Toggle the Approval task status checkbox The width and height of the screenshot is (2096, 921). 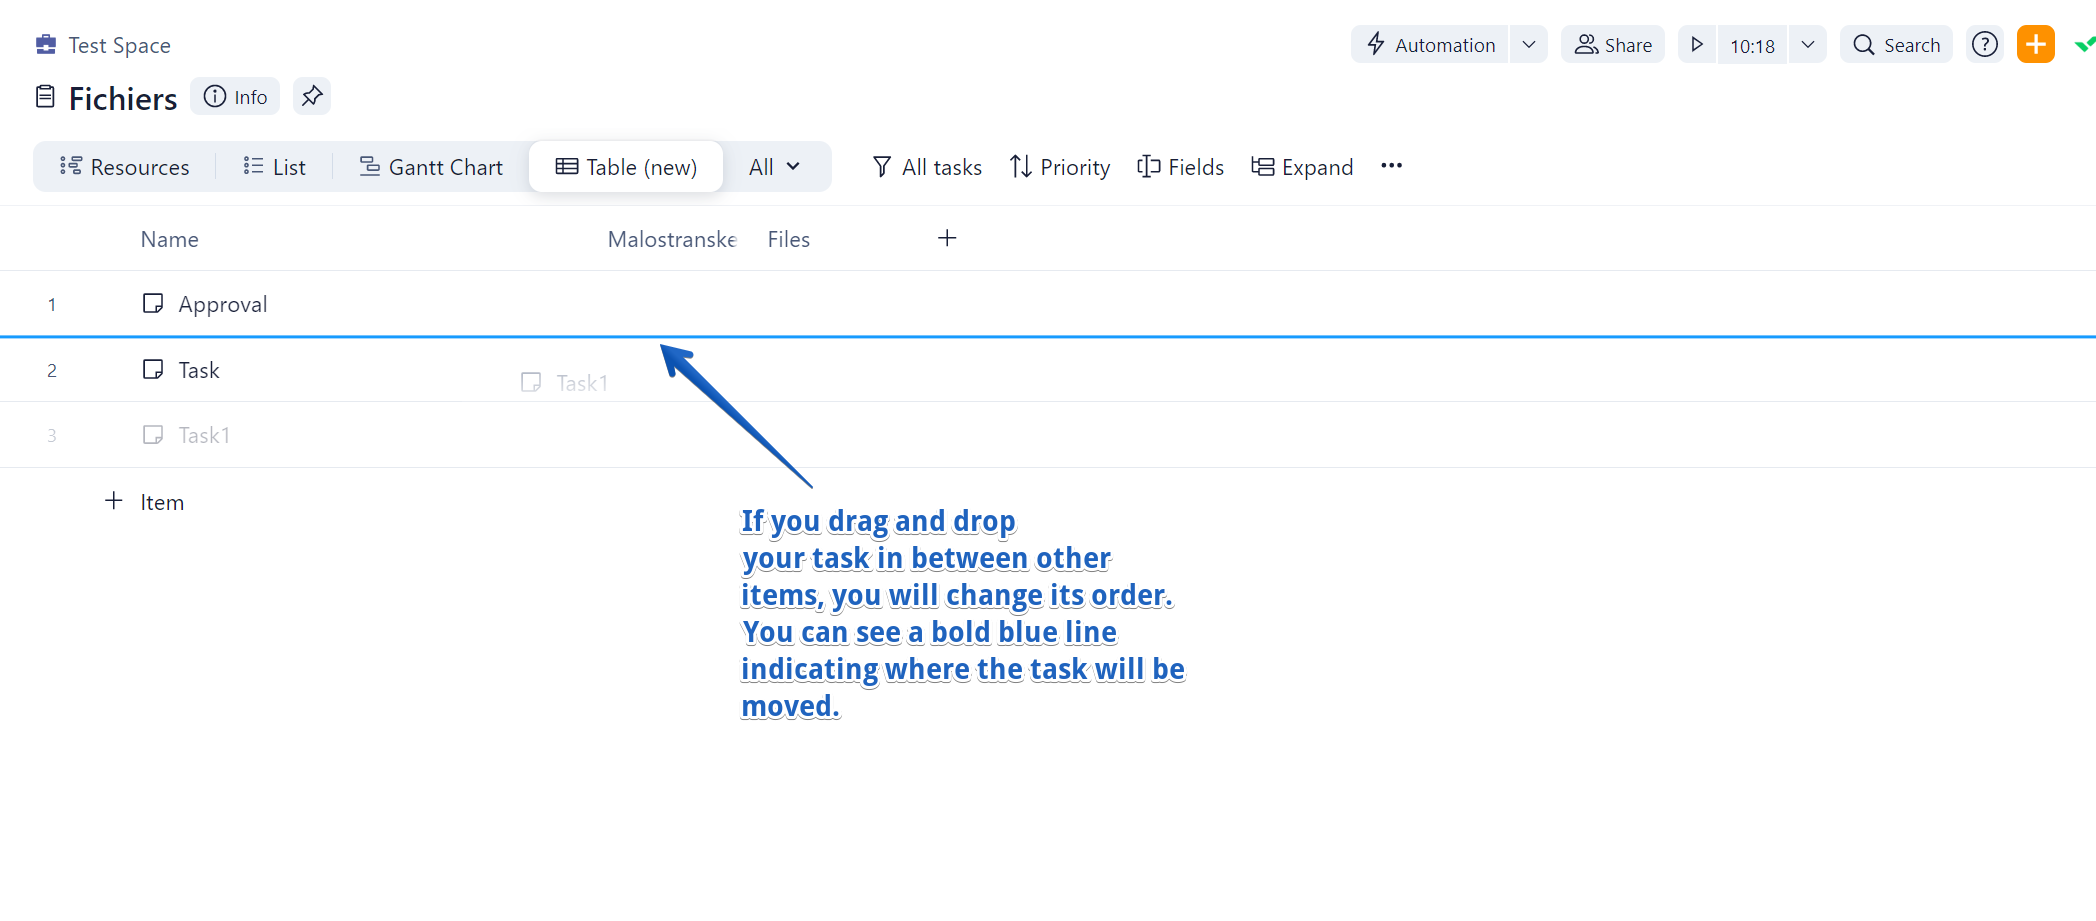pyautogui.click(x=153, y=304)
